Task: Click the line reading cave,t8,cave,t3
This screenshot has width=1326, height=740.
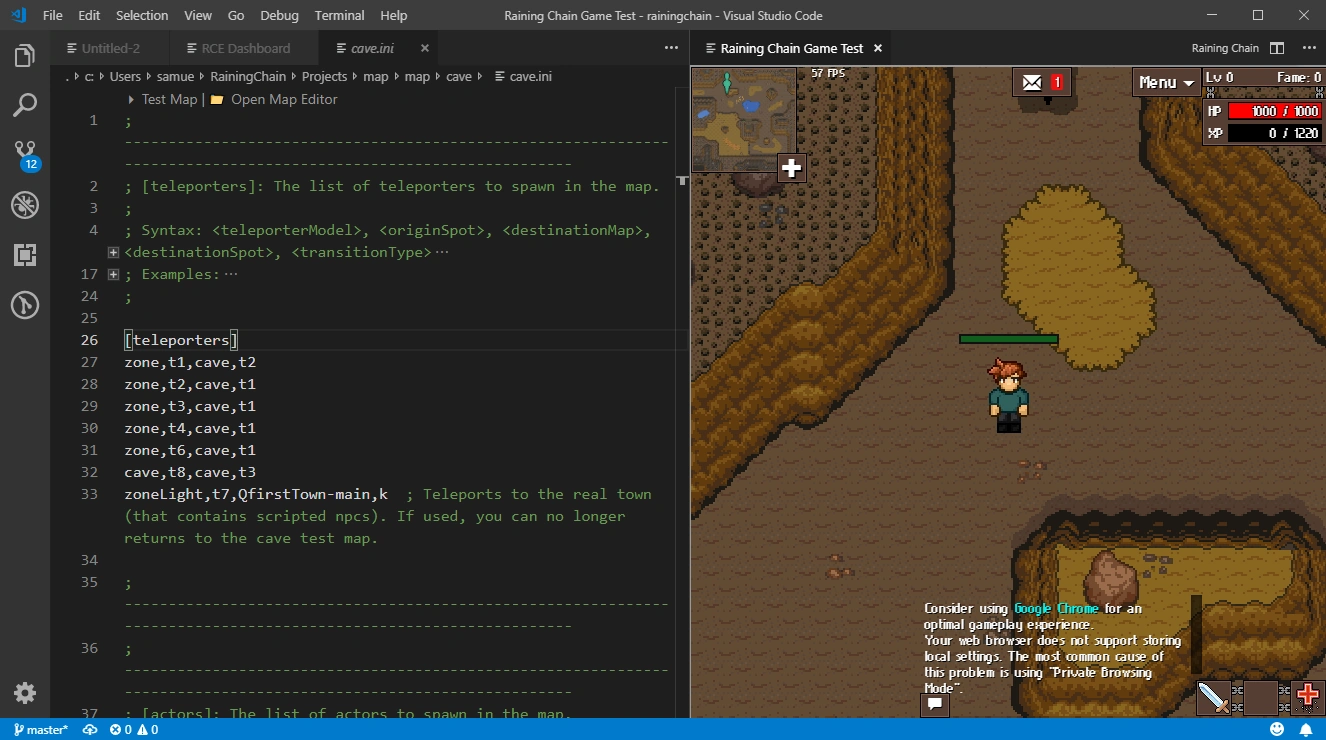Action: [190, 472]
